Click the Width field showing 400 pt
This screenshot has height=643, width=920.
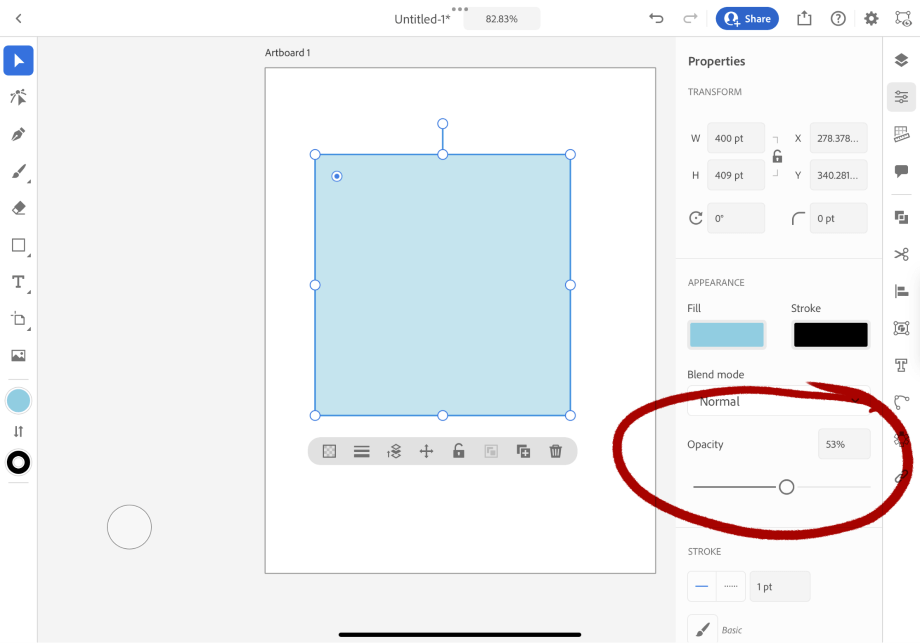click(736, 138)
